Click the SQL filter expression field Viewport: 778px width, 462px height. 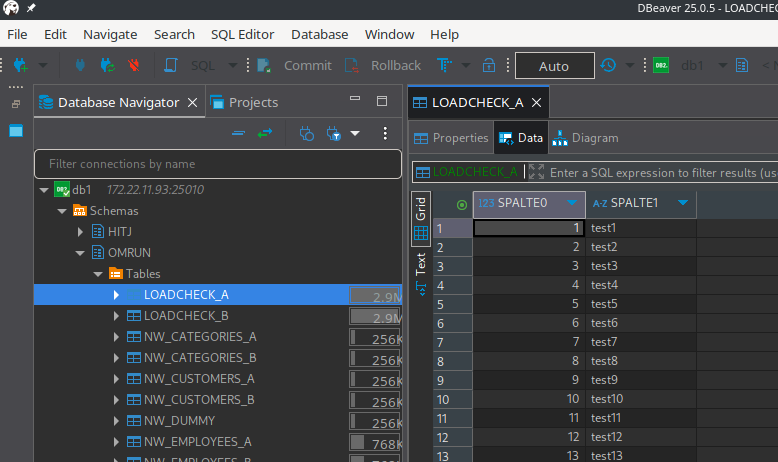coord(662,173)
